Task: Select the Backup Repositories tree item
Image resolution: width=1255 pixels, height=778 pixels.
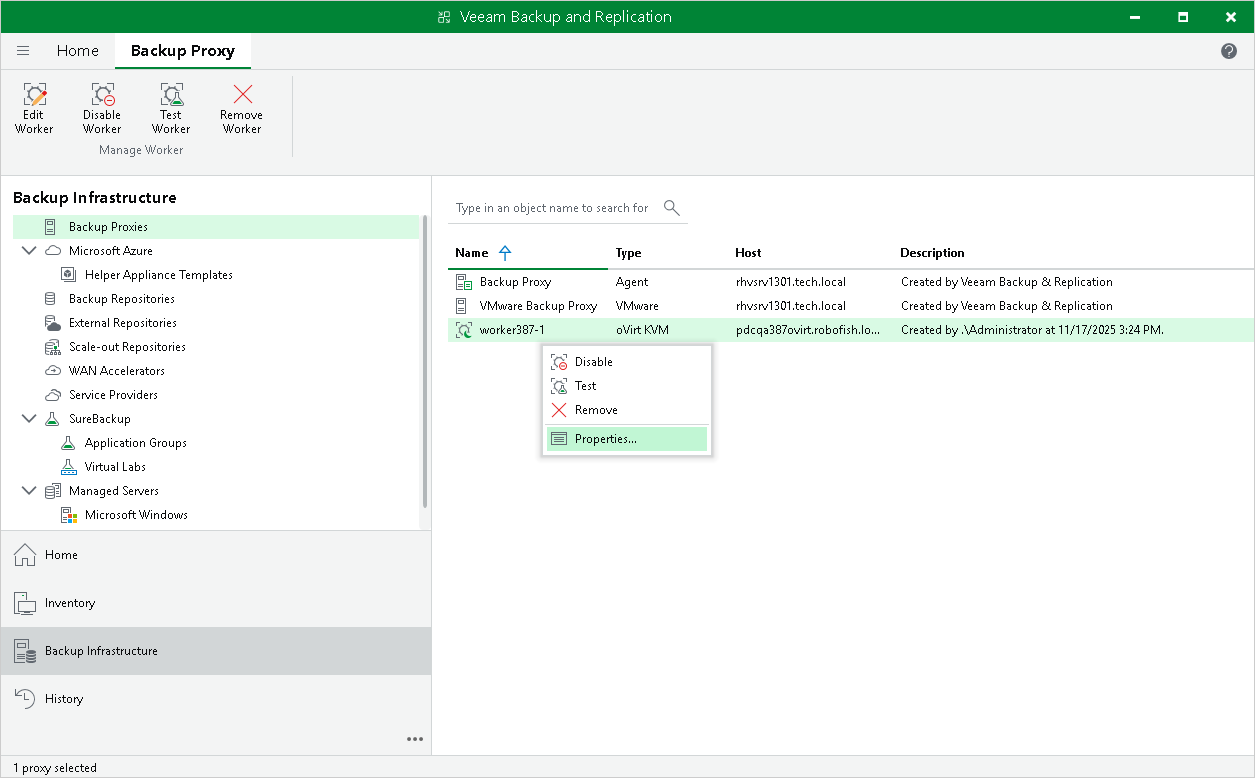Action: [x=122, y=299]
